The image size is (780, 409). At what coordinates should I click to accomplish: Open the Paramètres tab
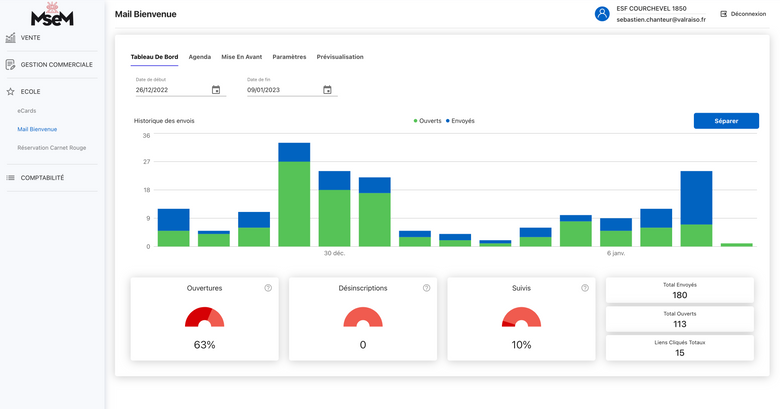(x=289, y=57)
